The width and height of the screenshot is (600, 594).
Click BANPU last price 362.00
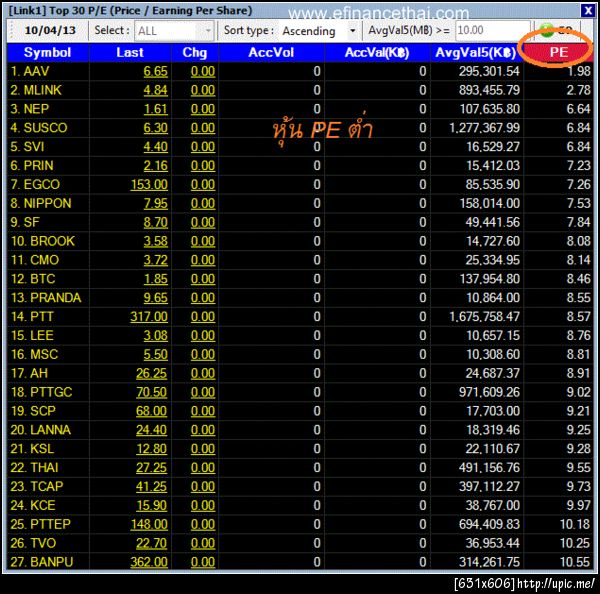pos(149,562)
